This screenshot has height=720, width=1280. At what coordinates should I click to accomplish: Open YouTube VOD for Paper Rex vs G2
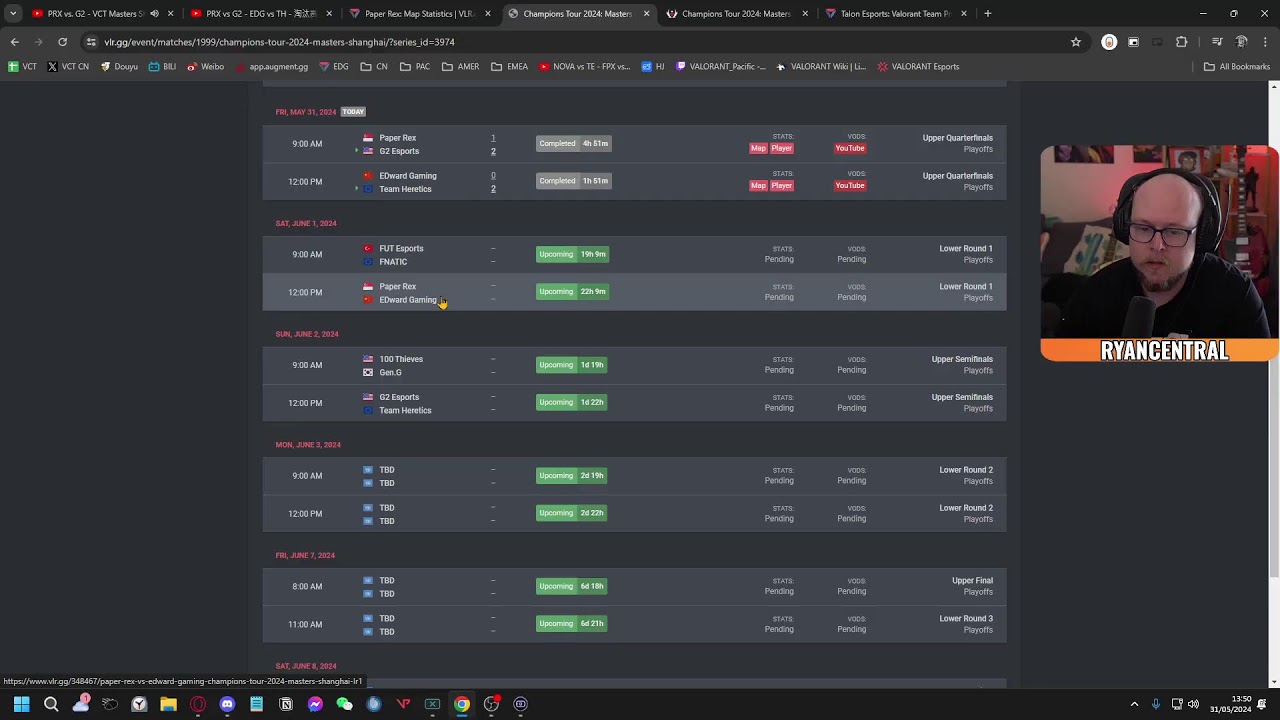tap(850, 148)
